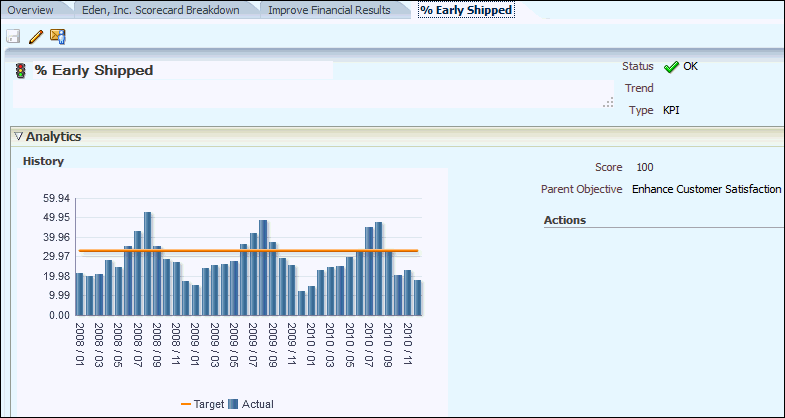Click the orange target line in chart

(x=248, y=250)
